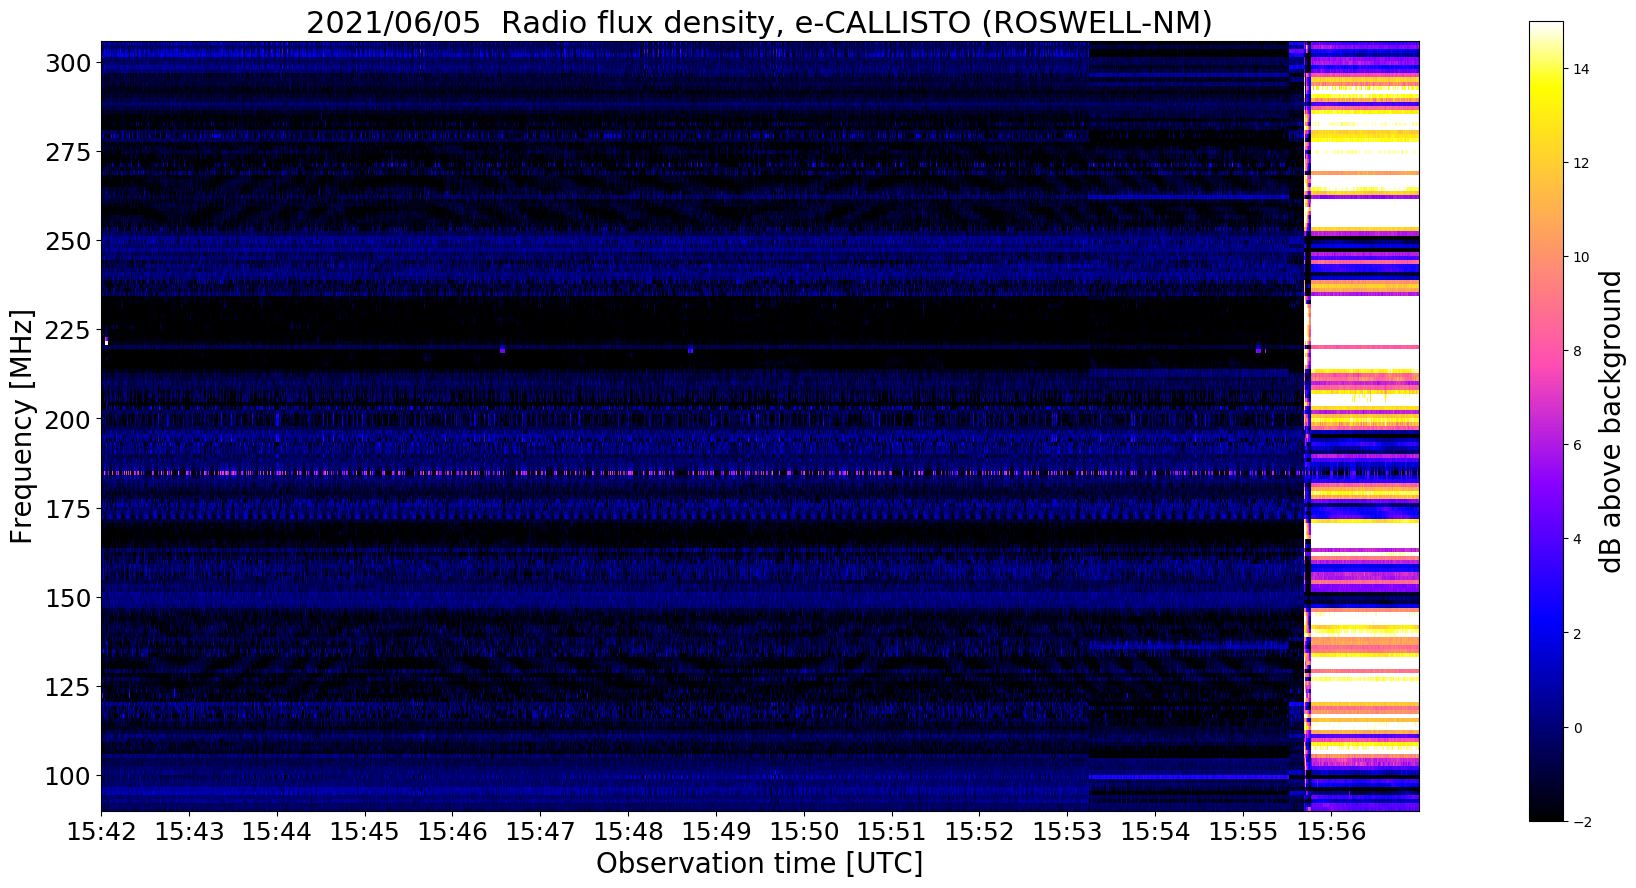Screen dimensions: 1636x888
Task: Click the 15:49 time tick label
Action: click(716, 832)
